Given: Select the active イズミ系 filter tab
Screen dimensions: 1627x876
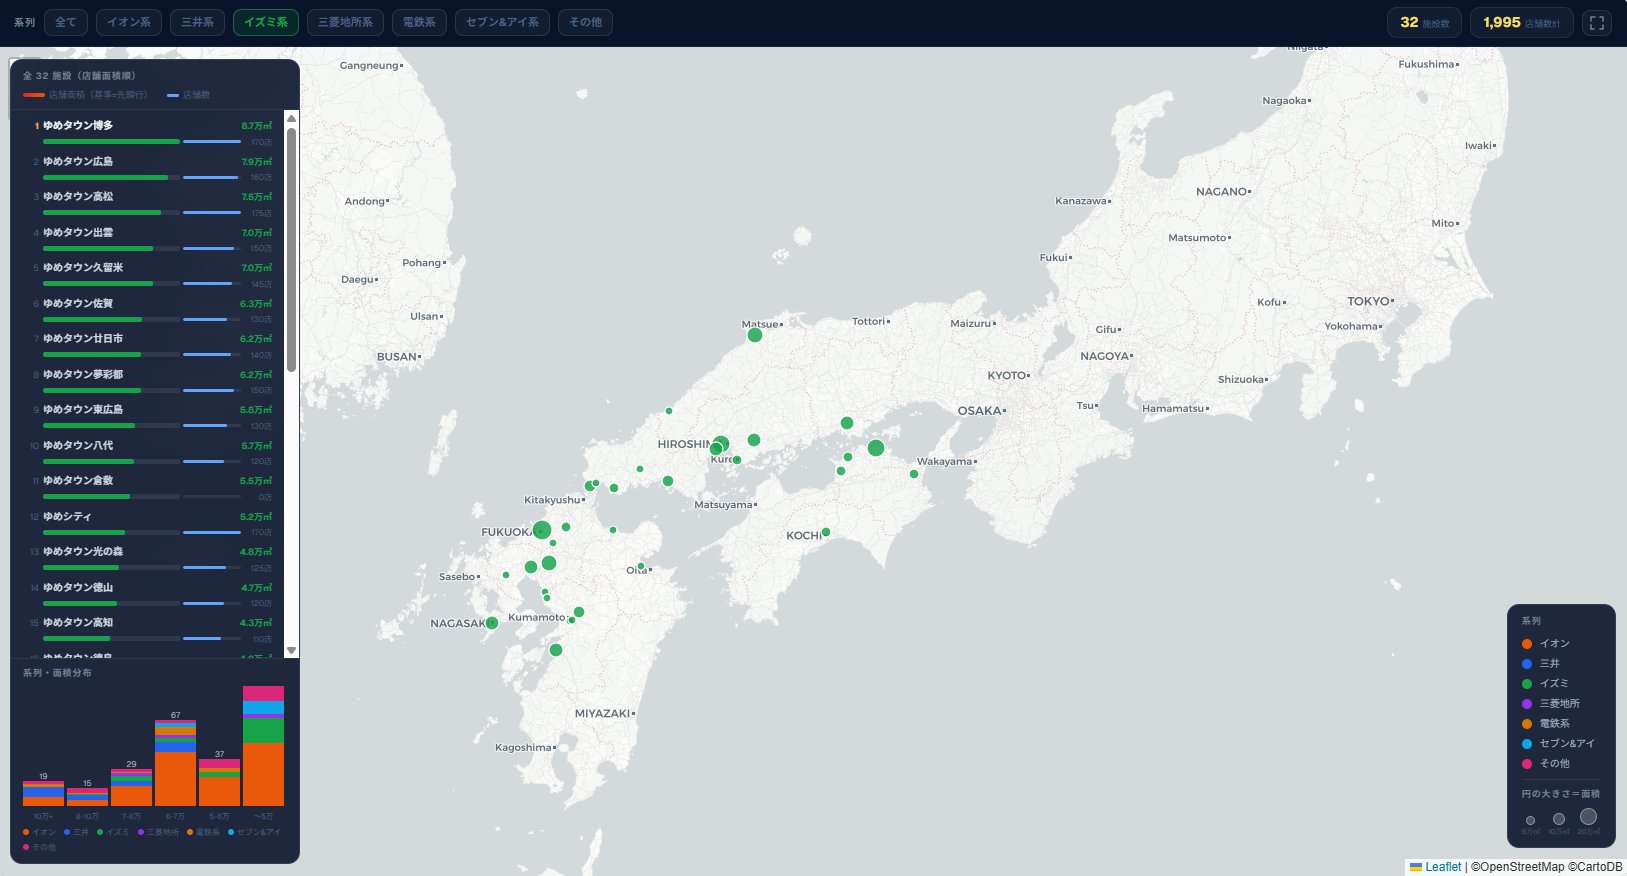Looking at the screenshot, I should point(266,22).
